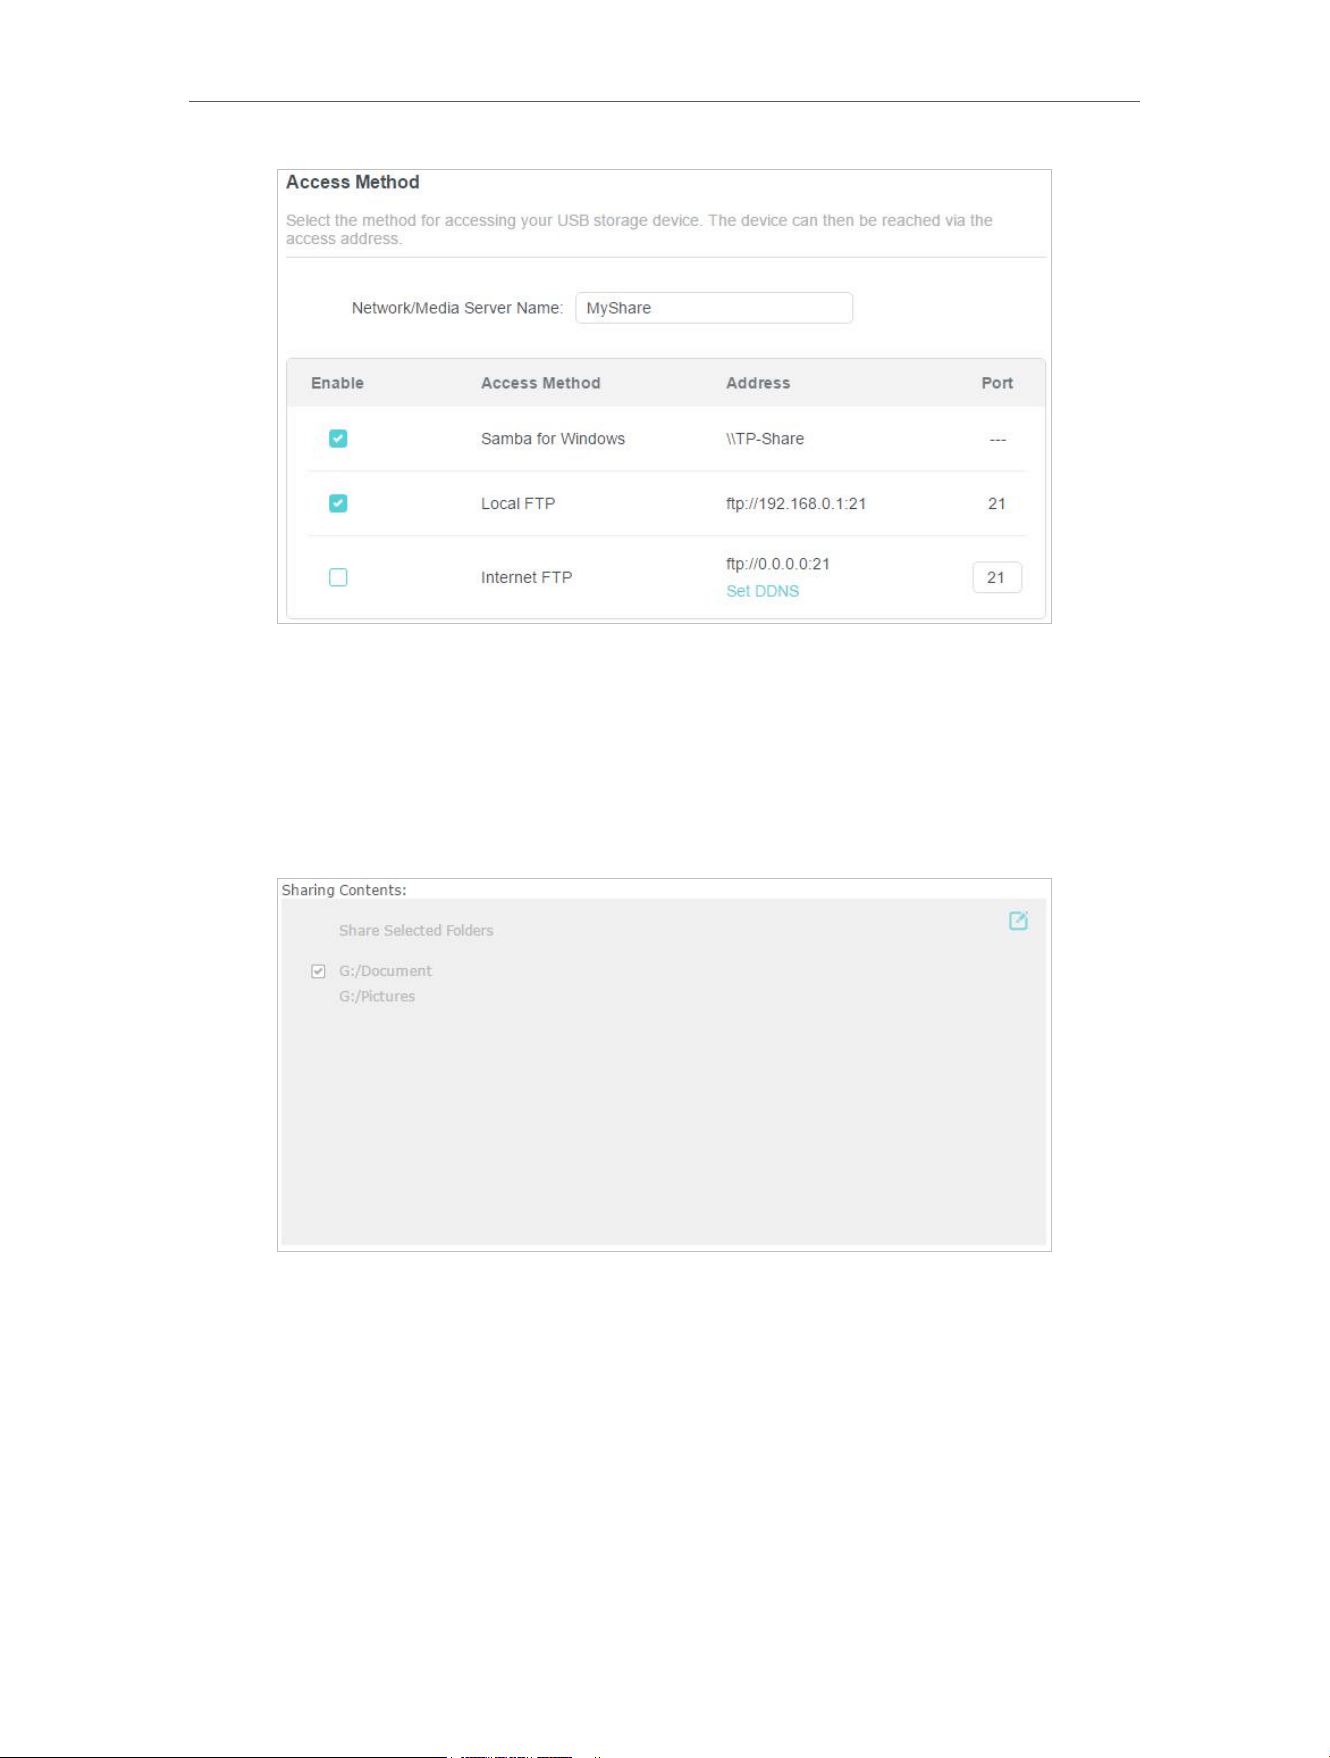Select the G:/Pictures folder entry
Screen dimensions: 1330x1758
point(377,996)
